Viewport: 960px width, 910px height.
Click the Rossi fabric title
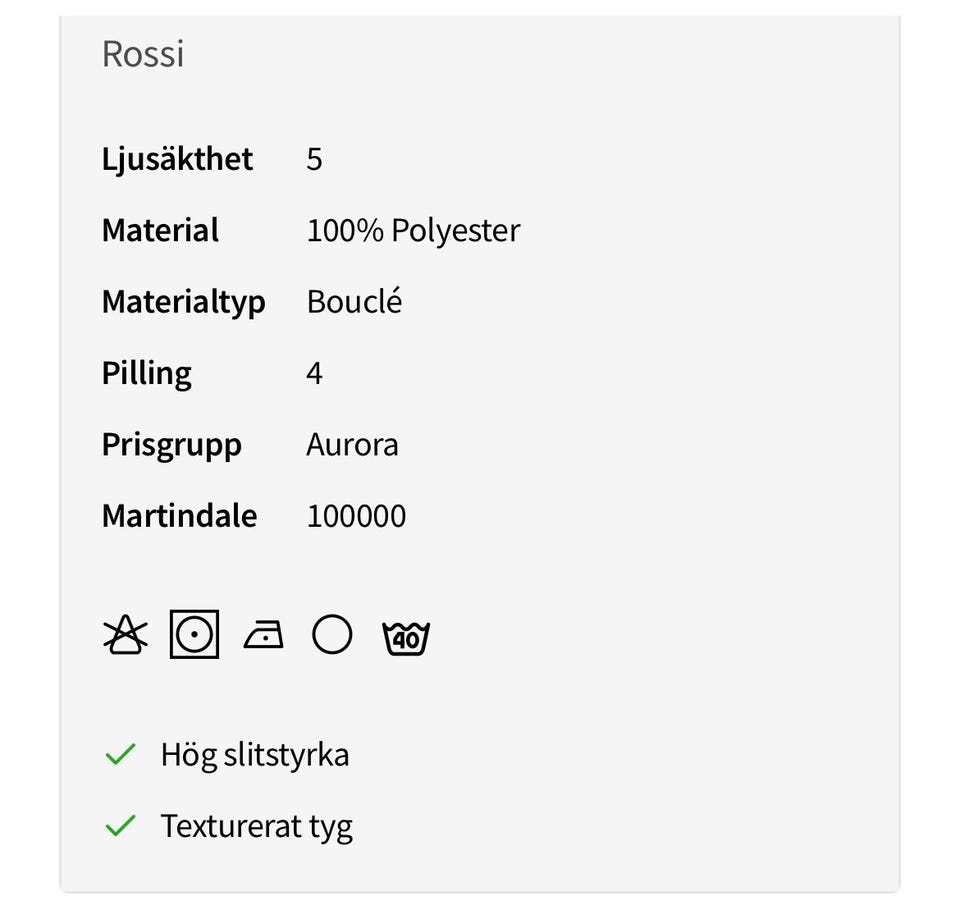point(143,54)
